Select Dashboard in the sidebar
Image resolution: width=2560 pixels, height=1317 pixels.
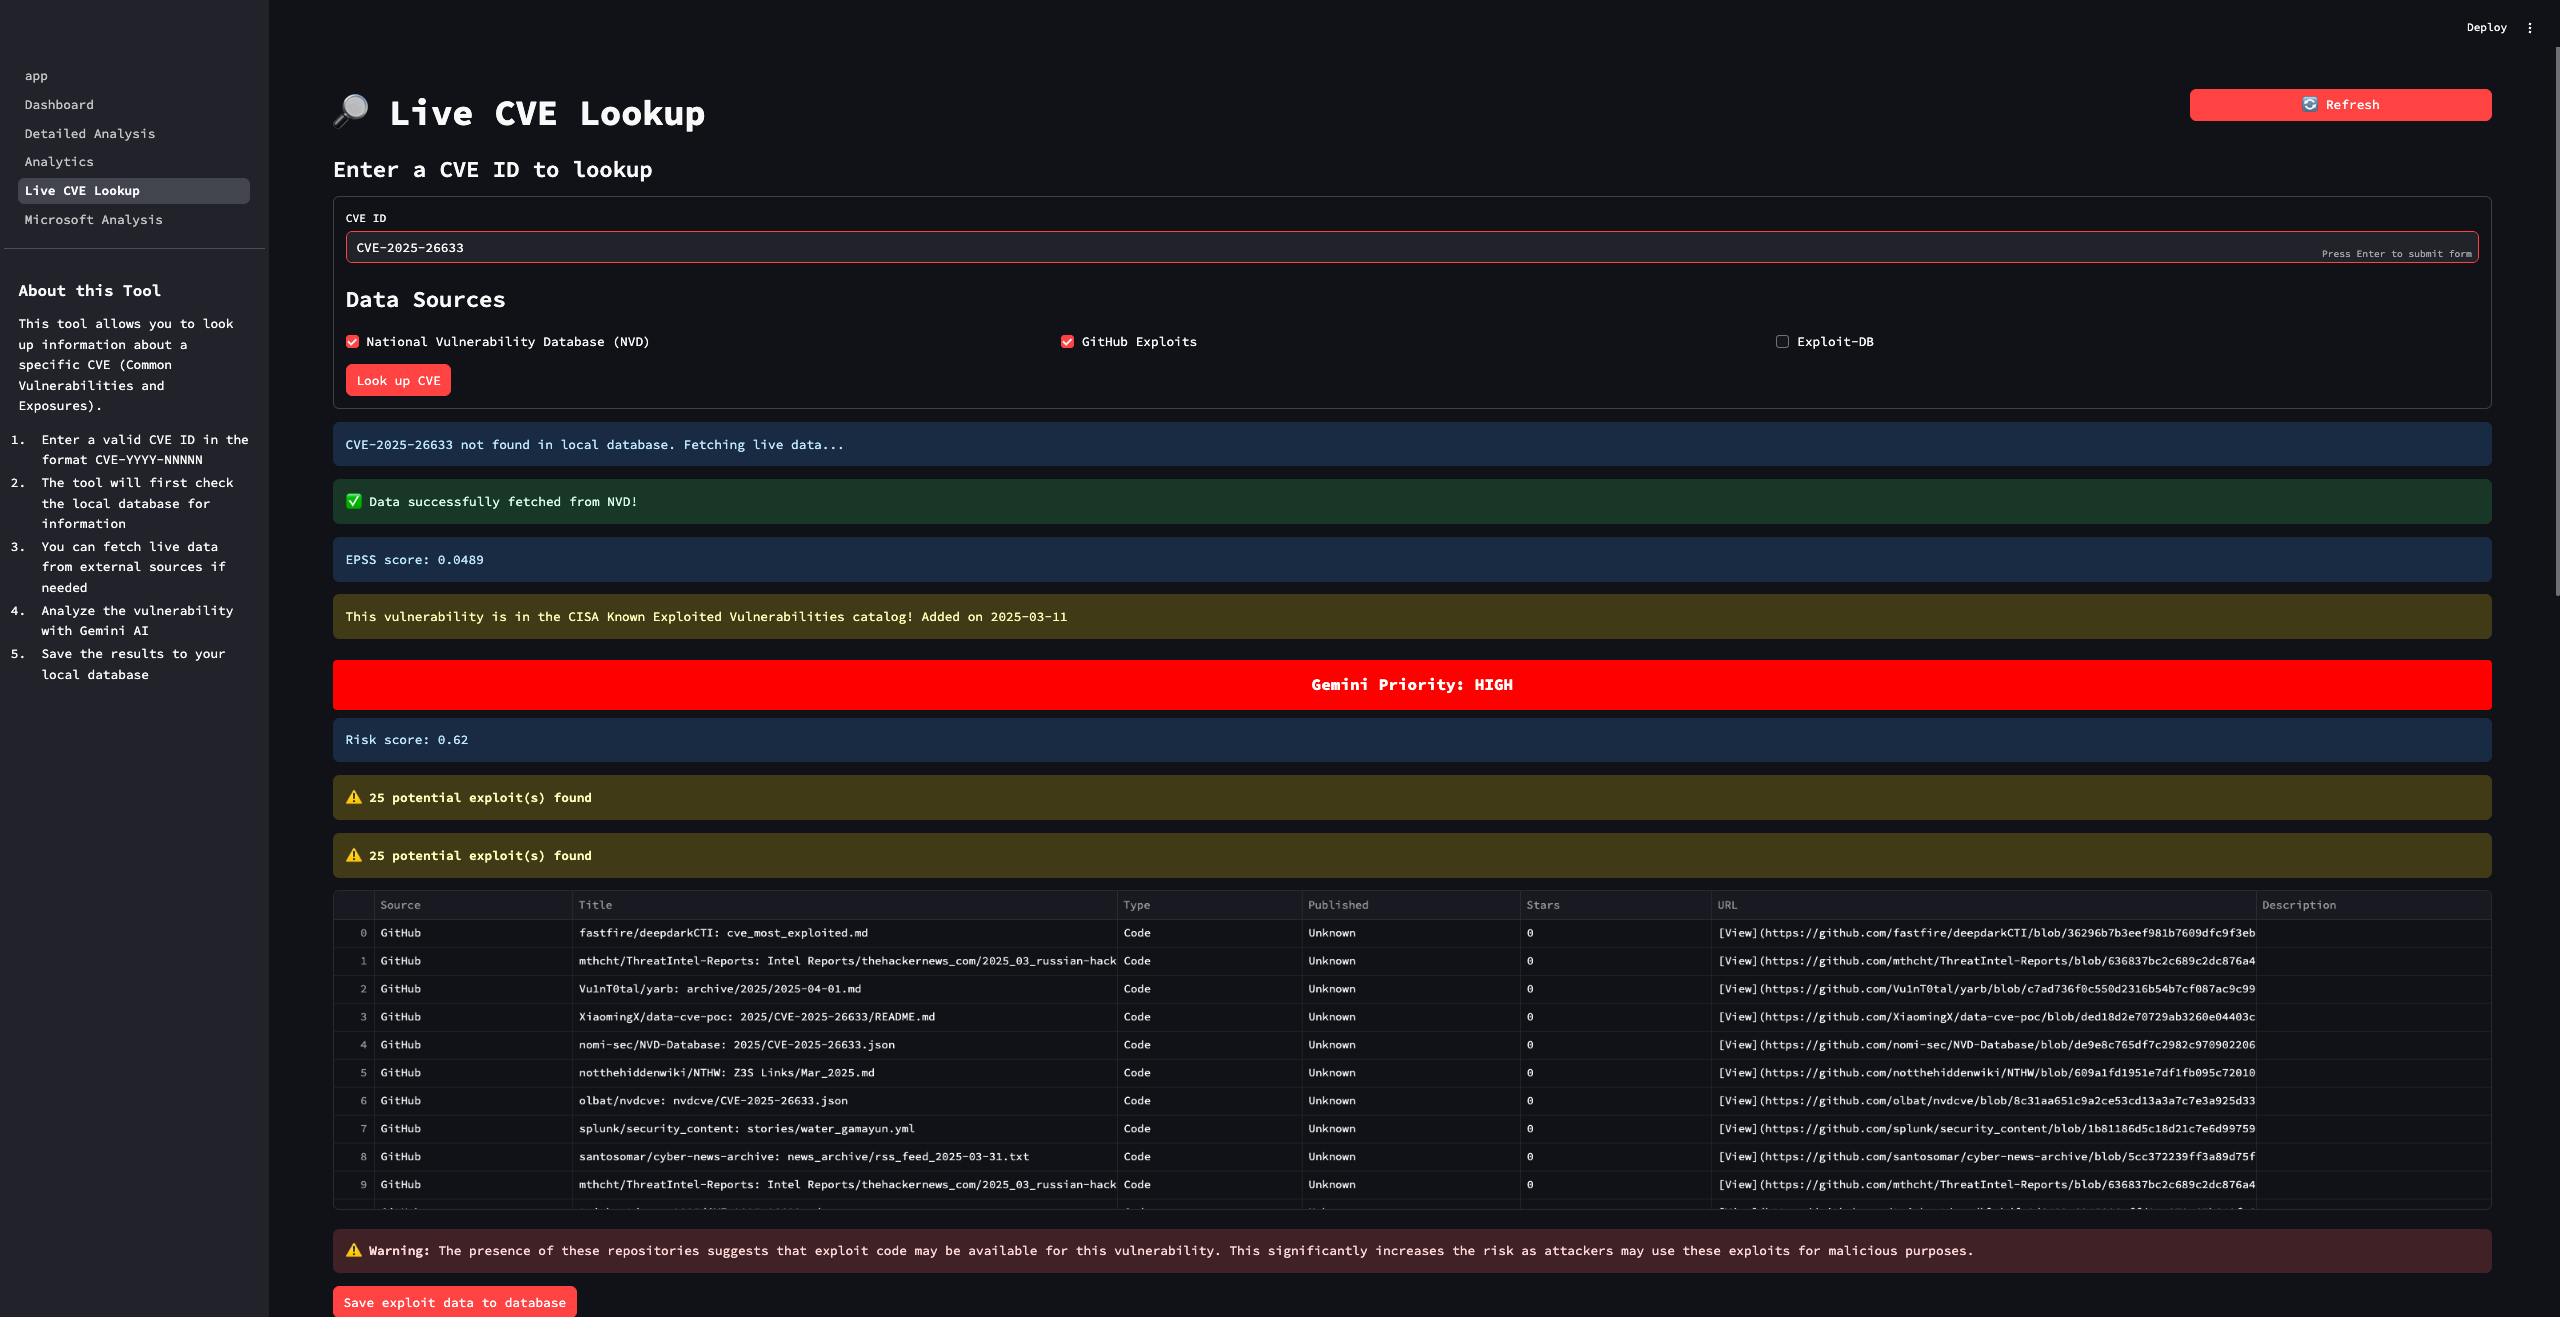59,104
